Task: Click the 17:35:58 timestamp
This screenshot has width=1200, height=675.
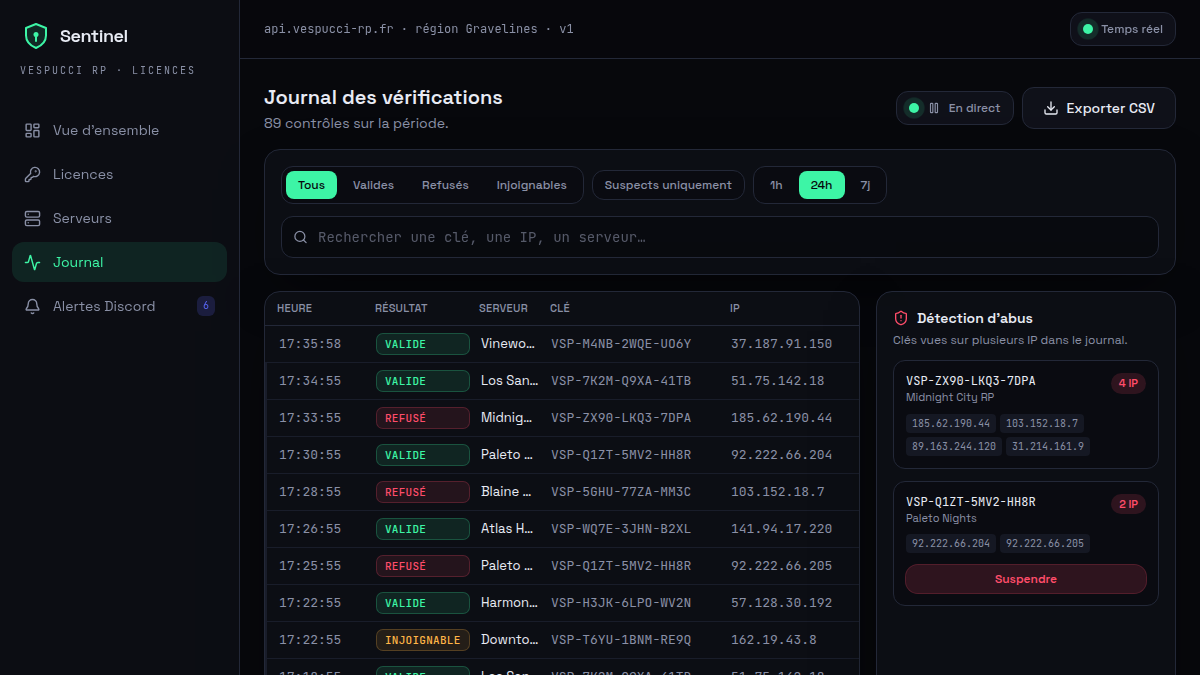Action: click(310, 344)
